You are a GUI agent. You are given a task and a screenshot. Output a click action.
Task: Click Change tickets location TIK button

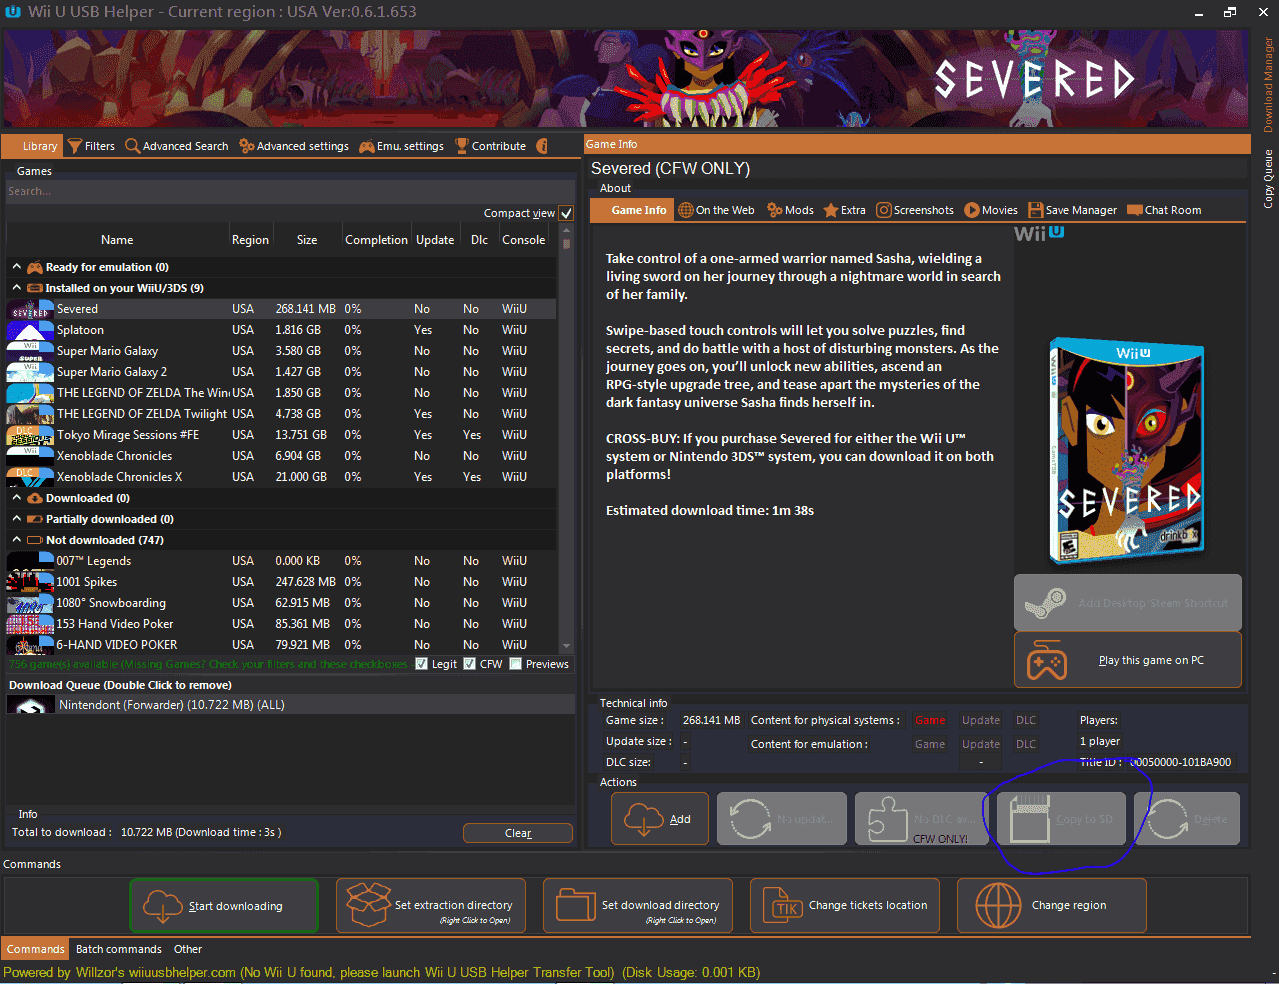845,906
